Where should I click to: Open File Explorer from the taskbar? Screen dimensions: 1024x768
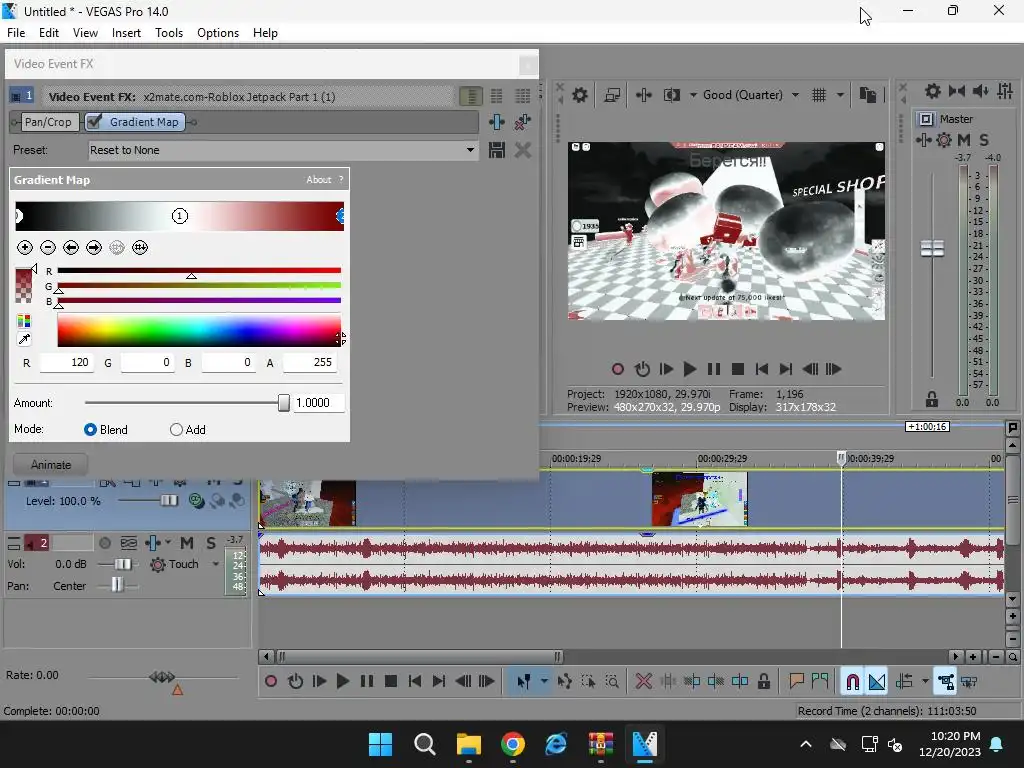click(468, 744)
